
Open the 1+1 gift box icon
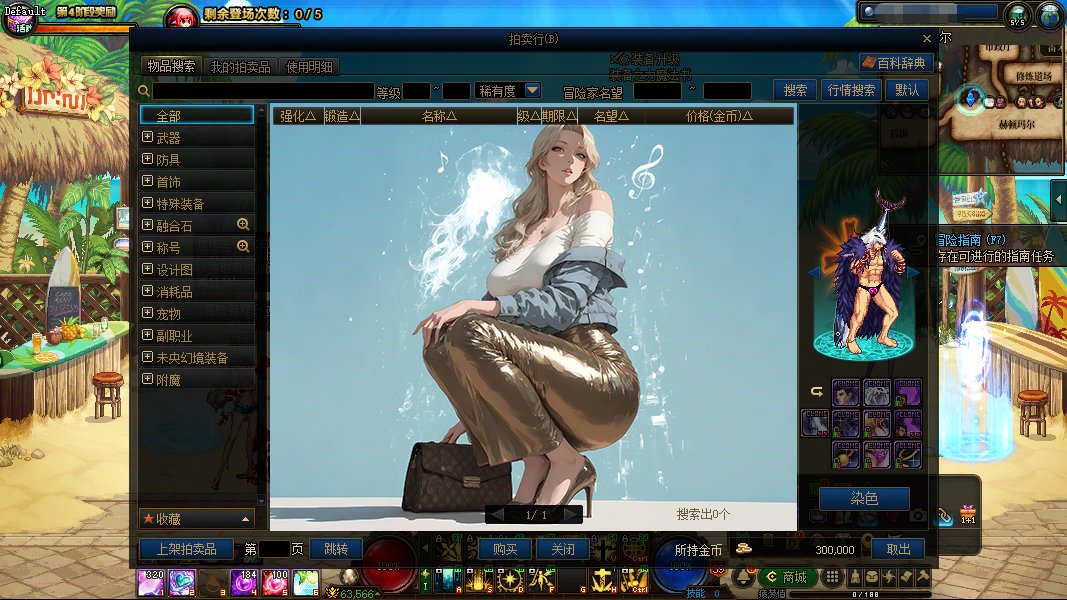pyautogui.click(x=968, y=514)
